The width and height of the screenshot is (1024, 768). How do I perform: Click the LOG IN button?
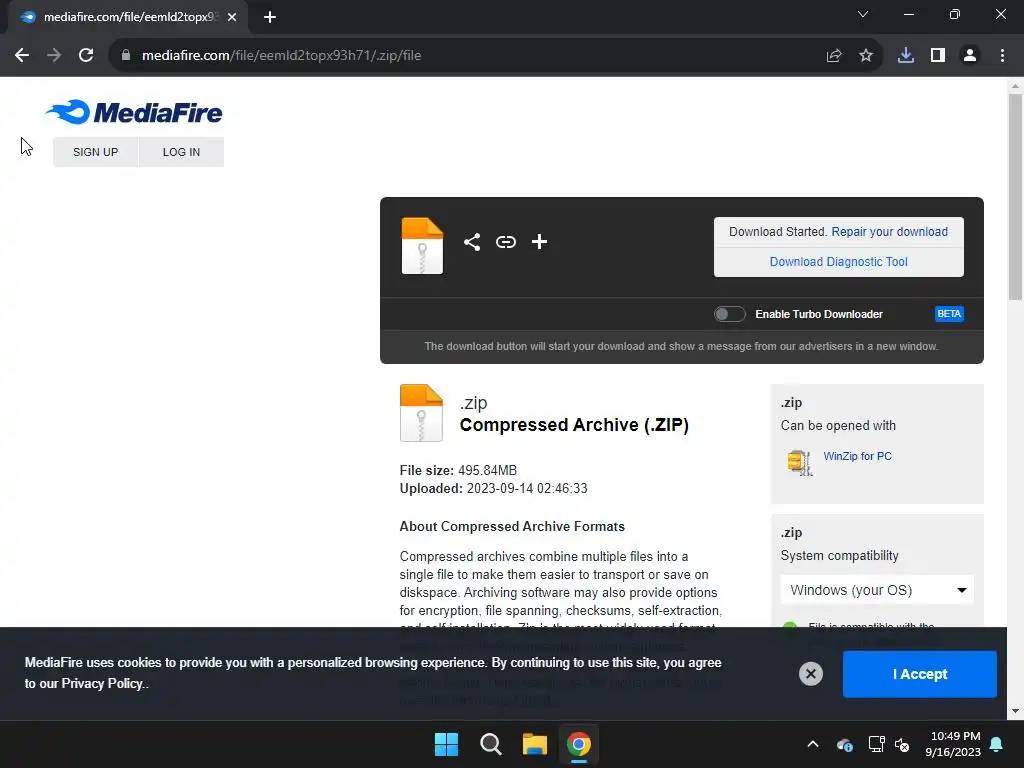click(182, 152)
